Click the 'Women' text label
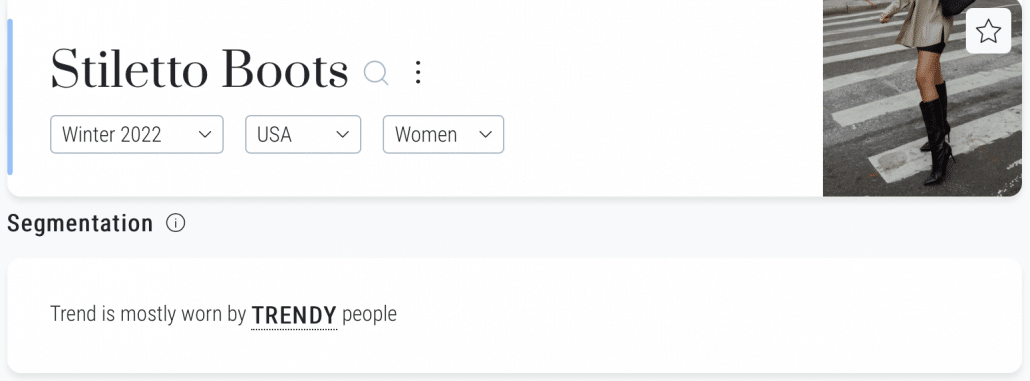The width and height of the screenshot is (1030, 381). click(x=426, y=135)
